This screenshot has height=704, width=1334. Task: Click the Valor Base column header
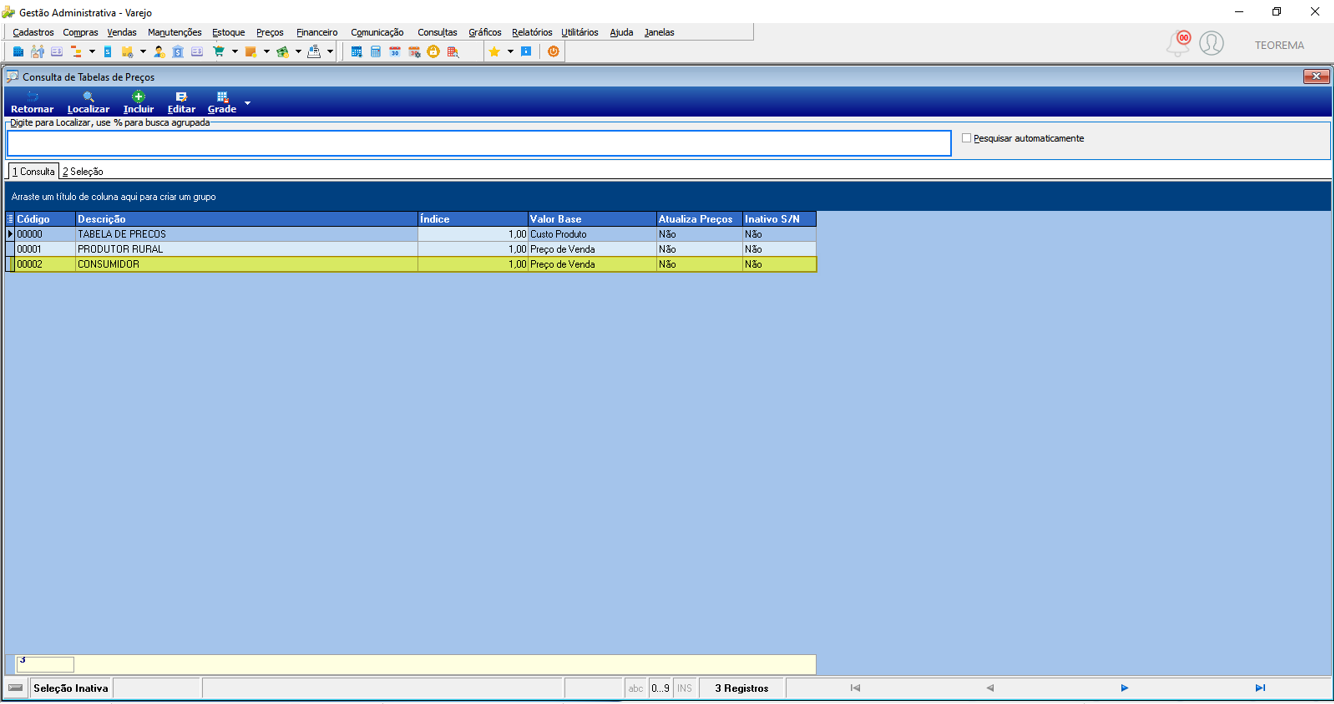(x=592, y=219)
